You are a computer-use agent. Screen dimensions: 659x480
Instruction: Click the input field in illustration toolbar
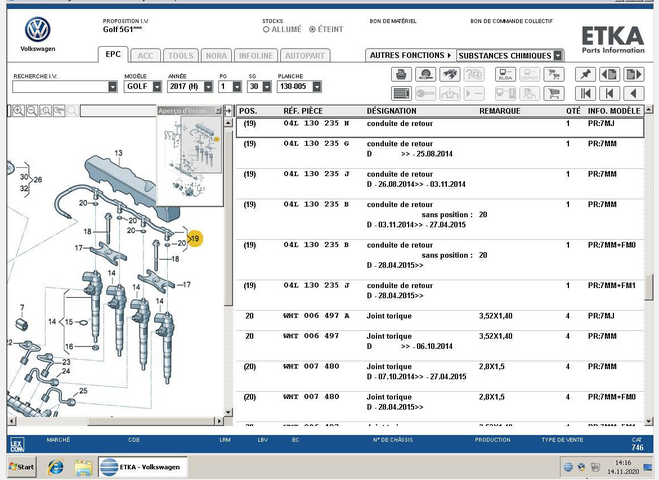[118, 111]
